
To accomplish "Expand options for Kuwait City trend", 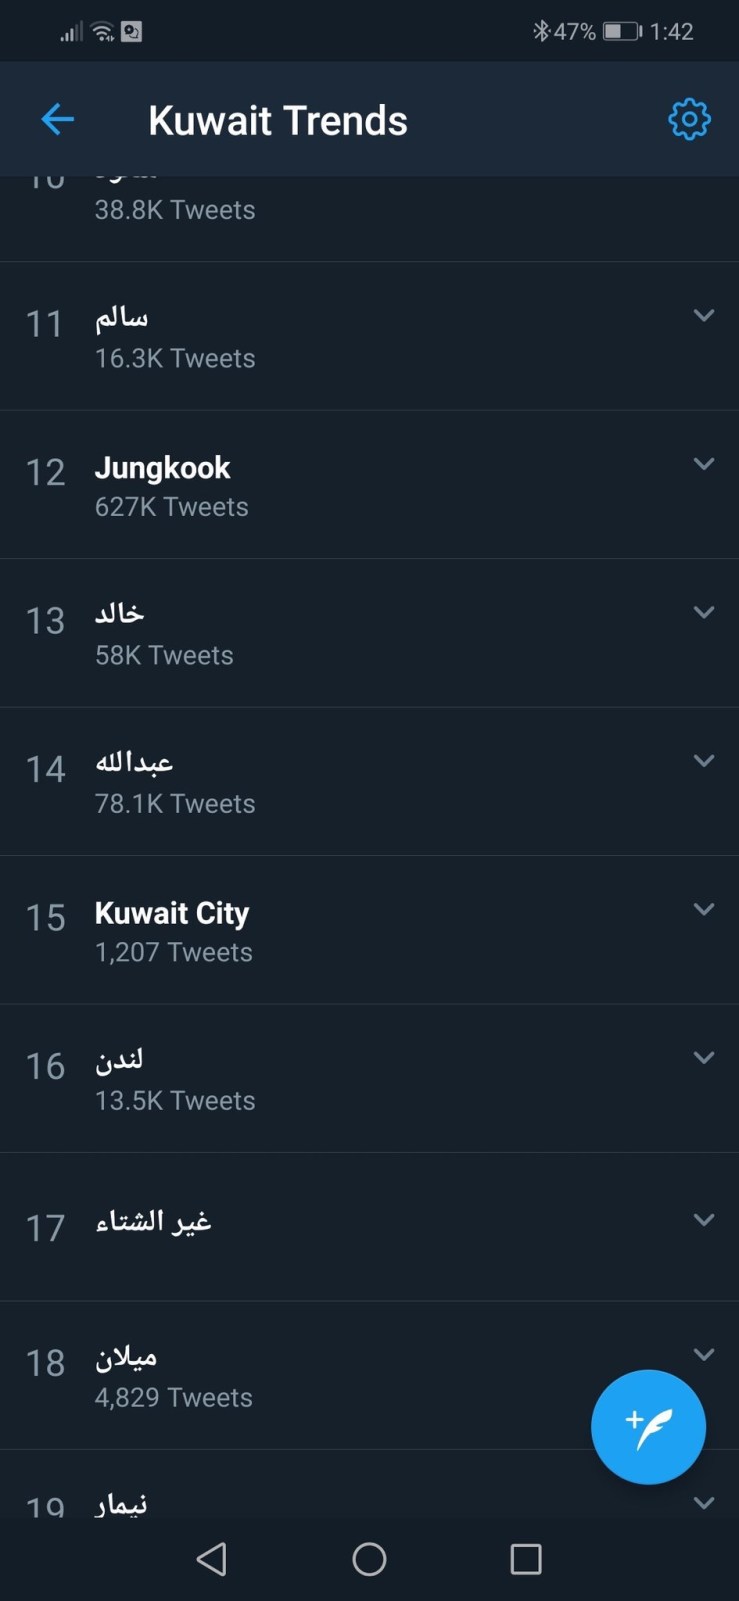I will (x=704, y=909).
